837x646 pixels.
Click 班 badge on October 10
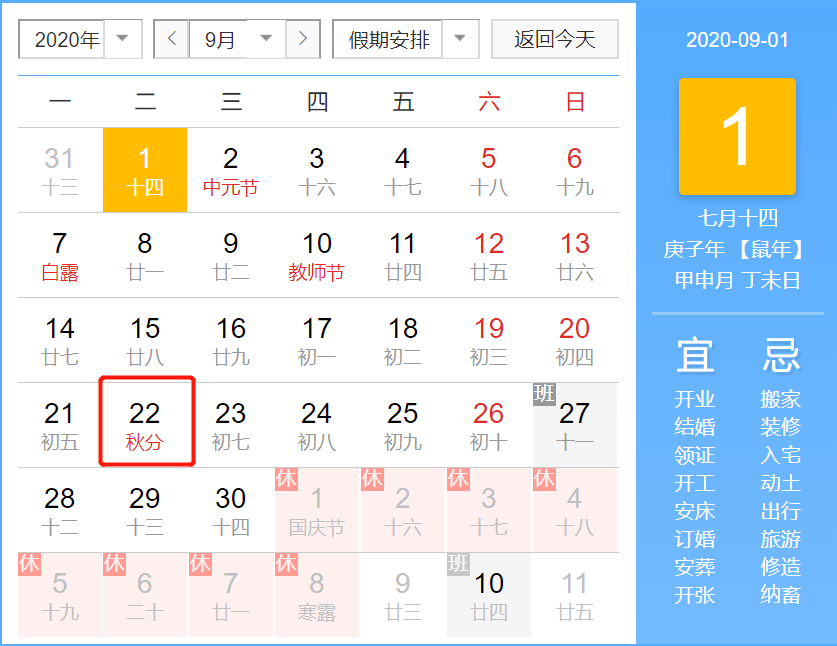(x=458, y=564)
